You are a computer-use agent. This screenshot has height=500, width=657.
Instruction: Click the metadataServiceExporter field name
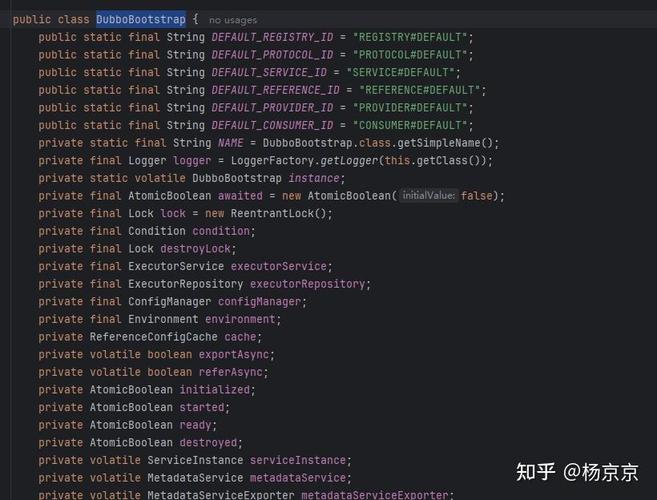[375, 495]
